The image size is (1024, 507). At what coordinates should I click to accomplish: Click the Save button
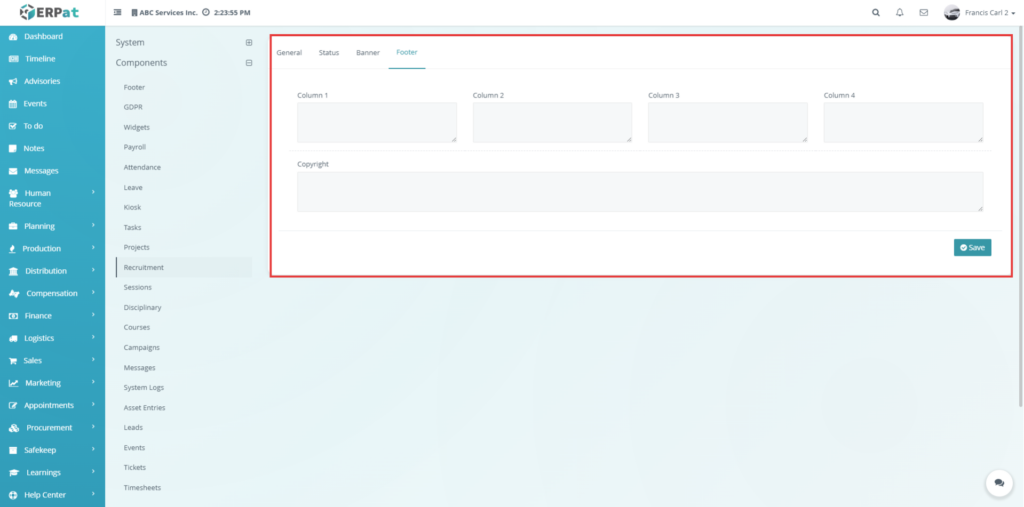pyautogui.click(x=972, y=248)
